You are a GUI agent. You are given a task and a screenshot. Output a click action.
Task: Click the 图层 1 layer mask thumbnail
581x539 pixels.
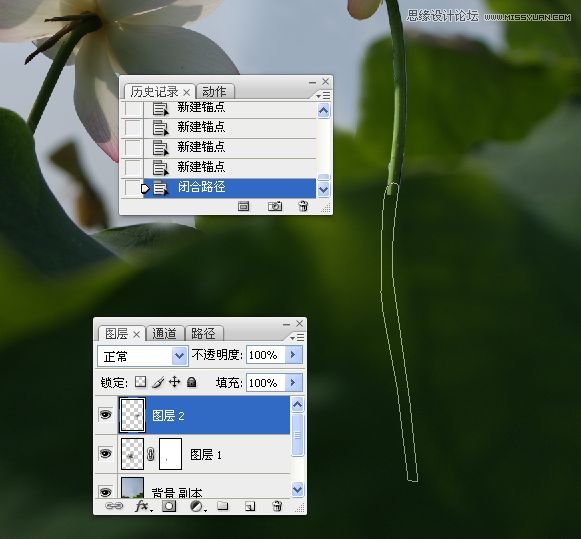(x=170, y=454)
